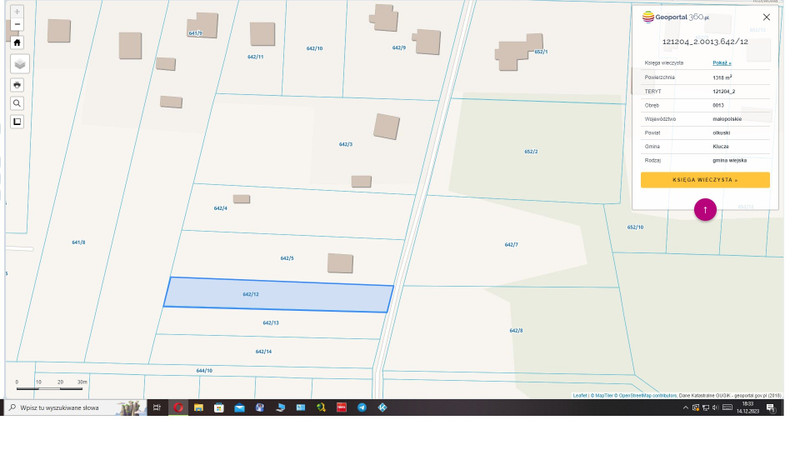Open the map search magnifier tool
The height and width of the screenshot is (450, 800).
(17, 103)
